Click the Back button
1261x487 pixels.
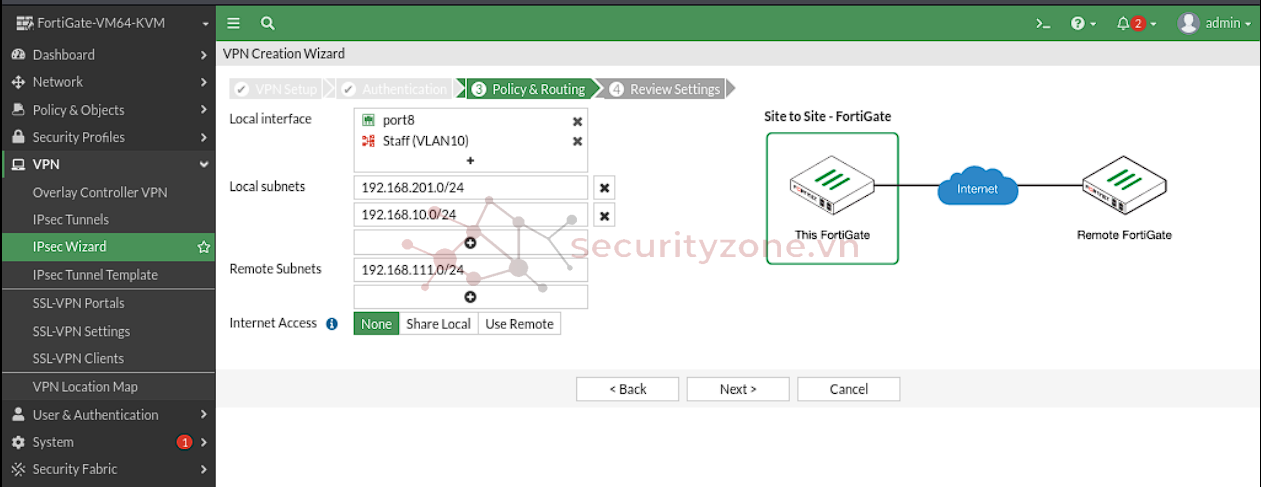click(x=627, y=389)
